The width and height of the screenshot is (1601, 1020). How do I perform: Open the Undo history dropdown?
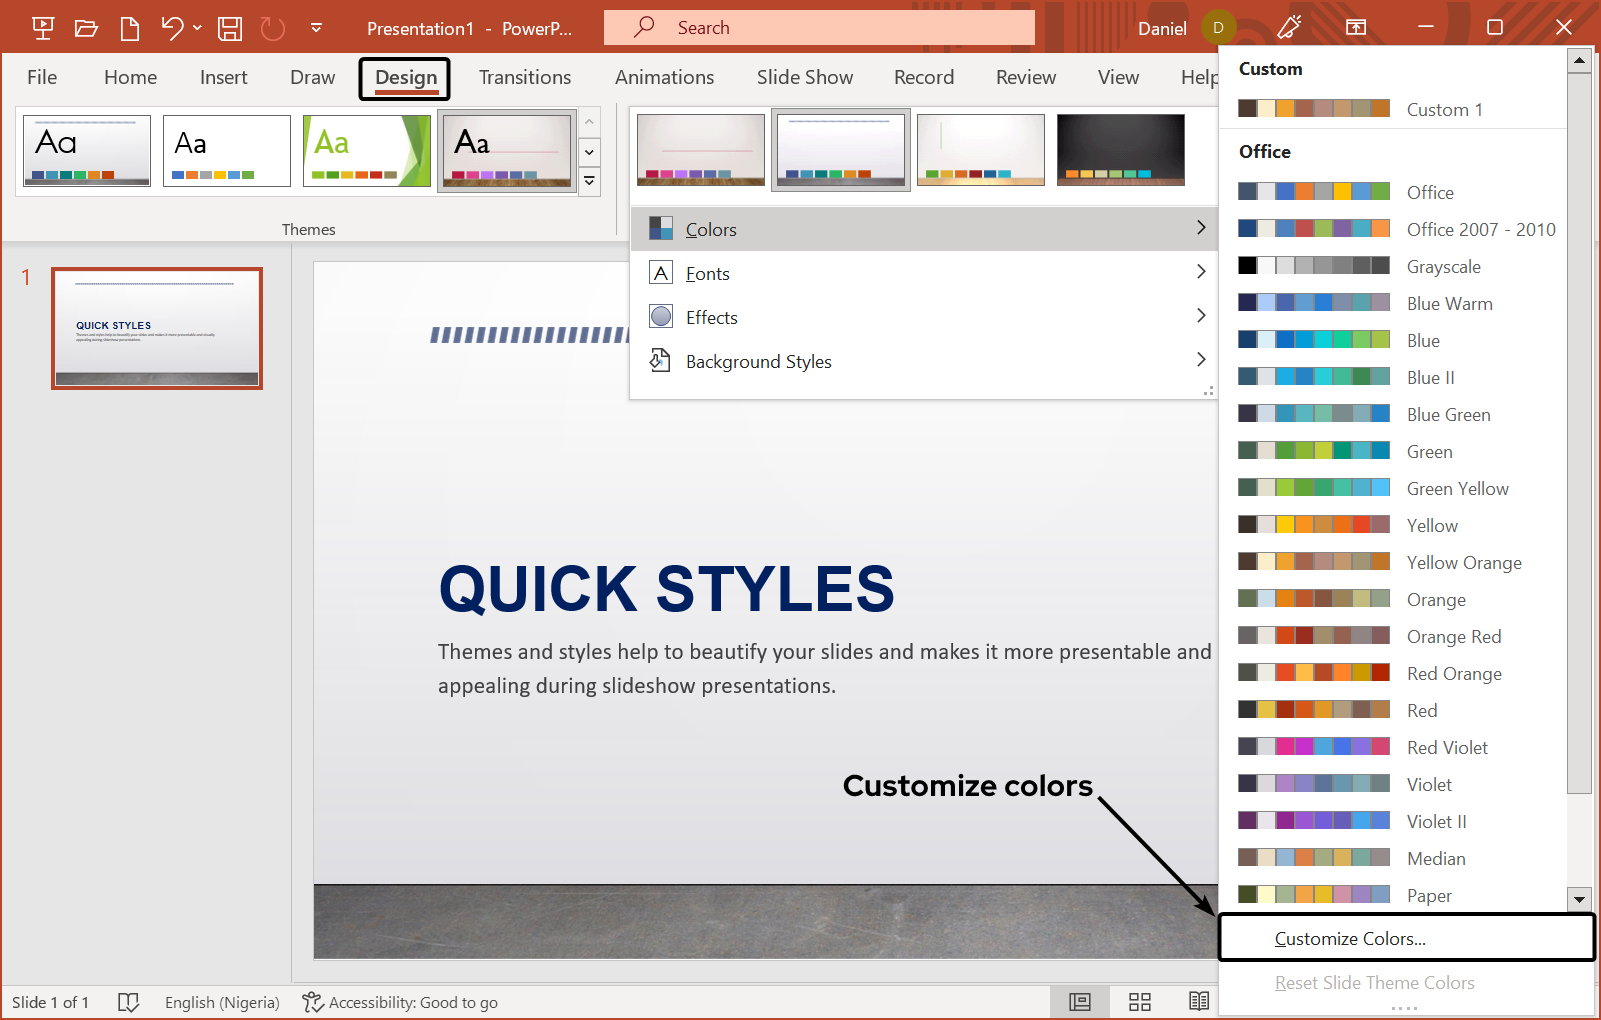tap(196, 27)
